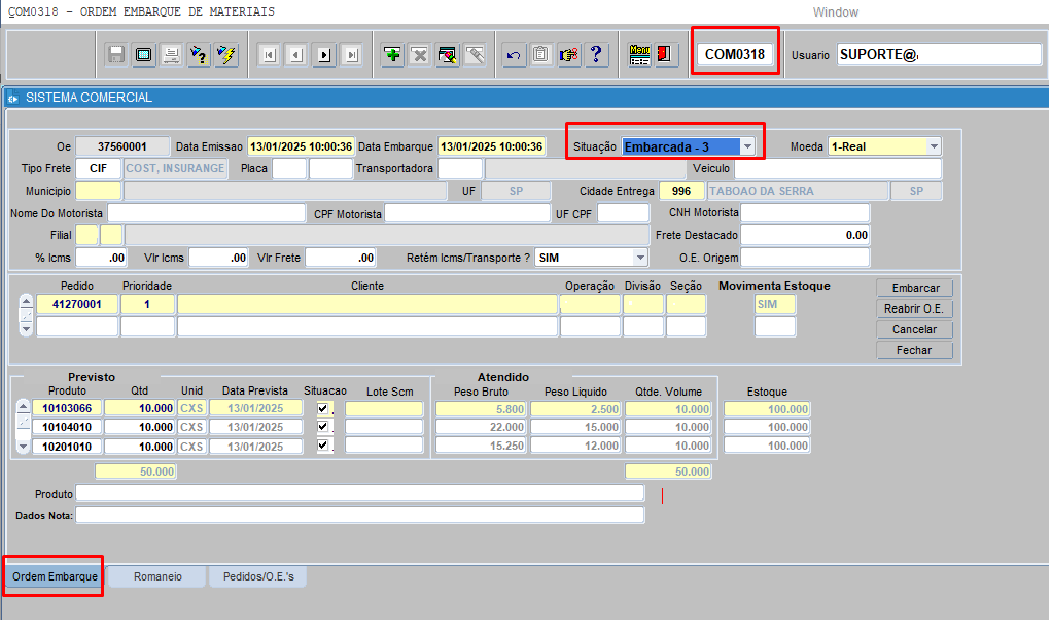
Task: Click the Dados Nota input field
Action: tap(360, 516)
